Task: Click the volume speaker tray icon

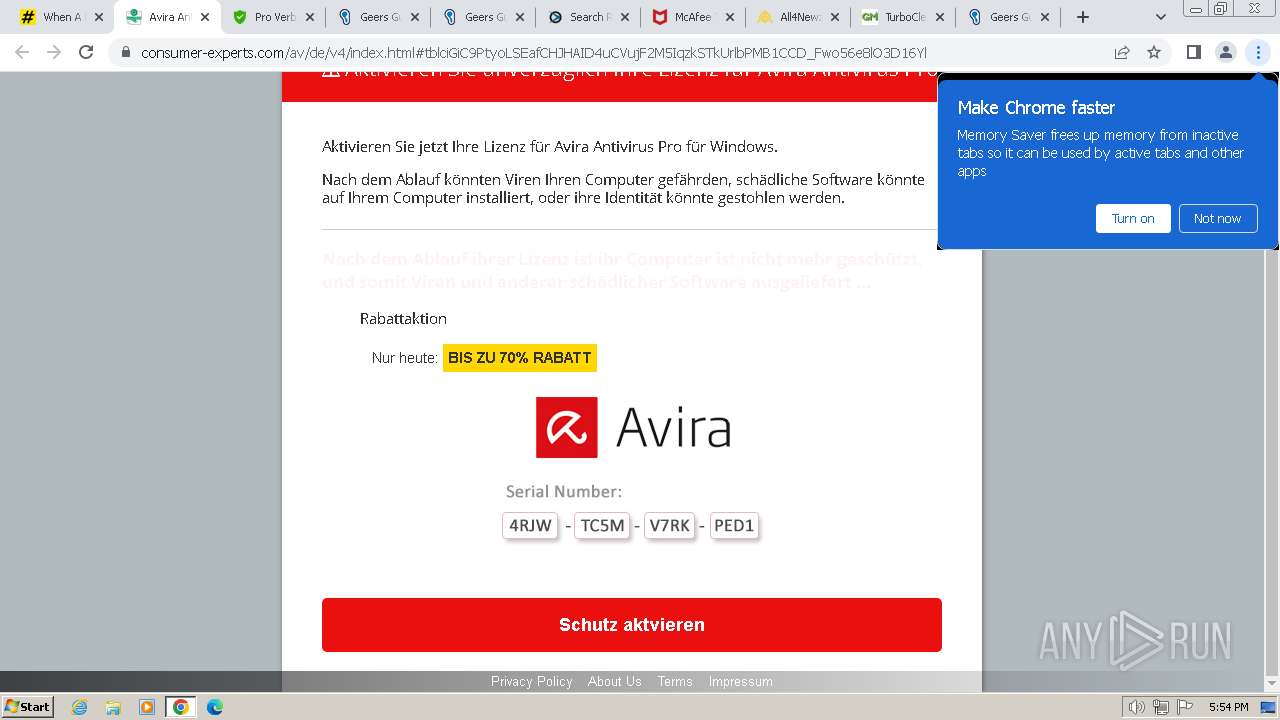Action: point(1137,707)
